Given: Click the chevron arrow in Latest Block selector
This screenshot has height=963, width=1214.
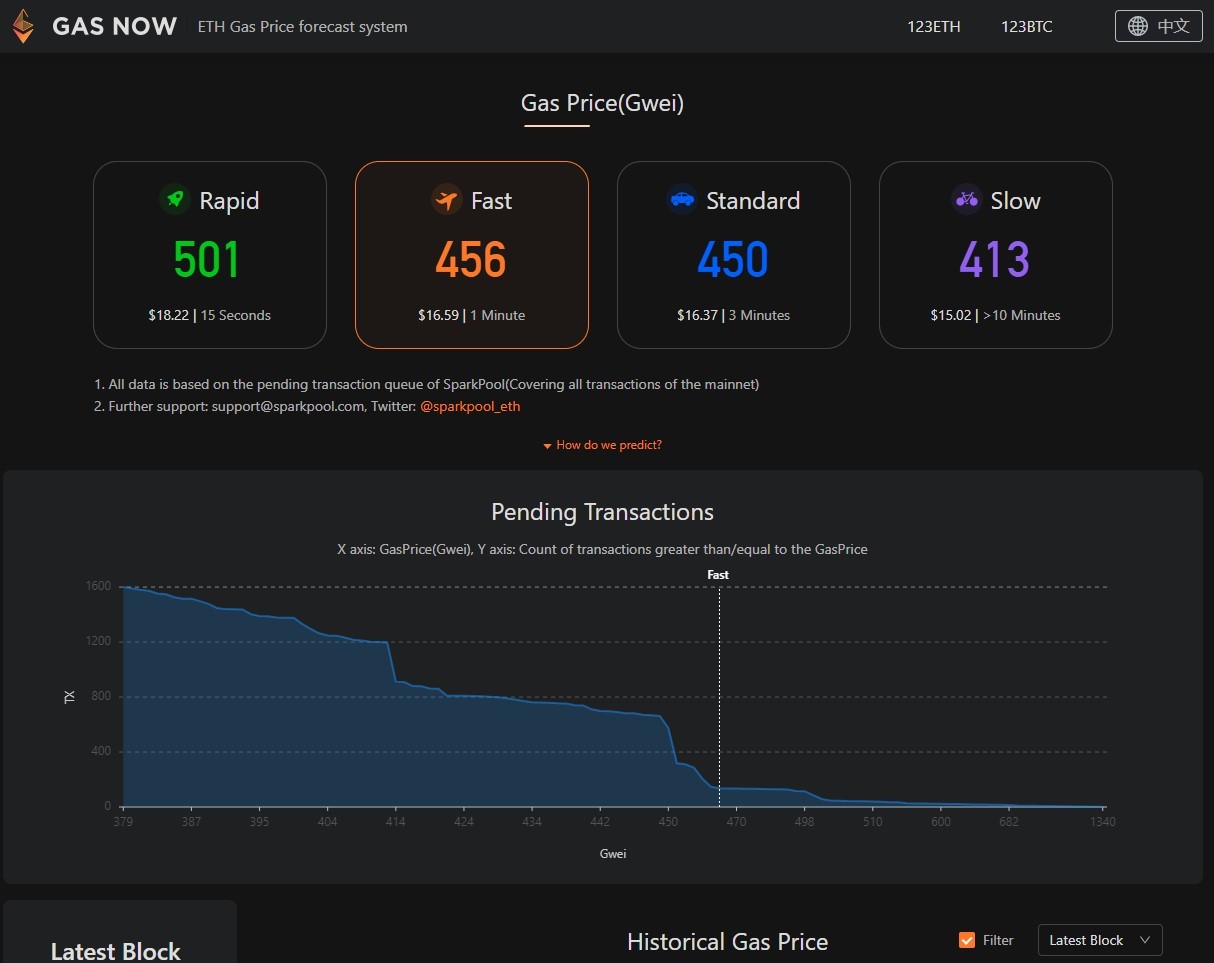Looking at the screenshot, I should tap(1145, 940).
